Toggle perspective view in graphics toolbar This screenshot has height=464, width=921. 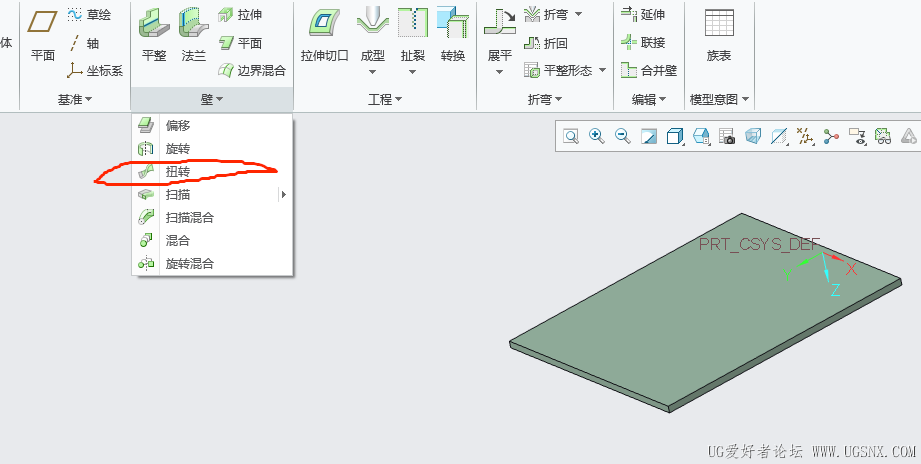(753, 137)
